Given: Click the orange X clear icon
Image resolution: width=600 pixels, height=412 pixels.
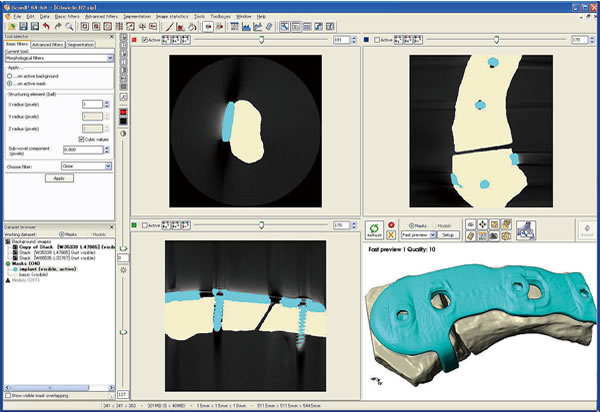Looking at the screenshot, I should click(391, 235).
